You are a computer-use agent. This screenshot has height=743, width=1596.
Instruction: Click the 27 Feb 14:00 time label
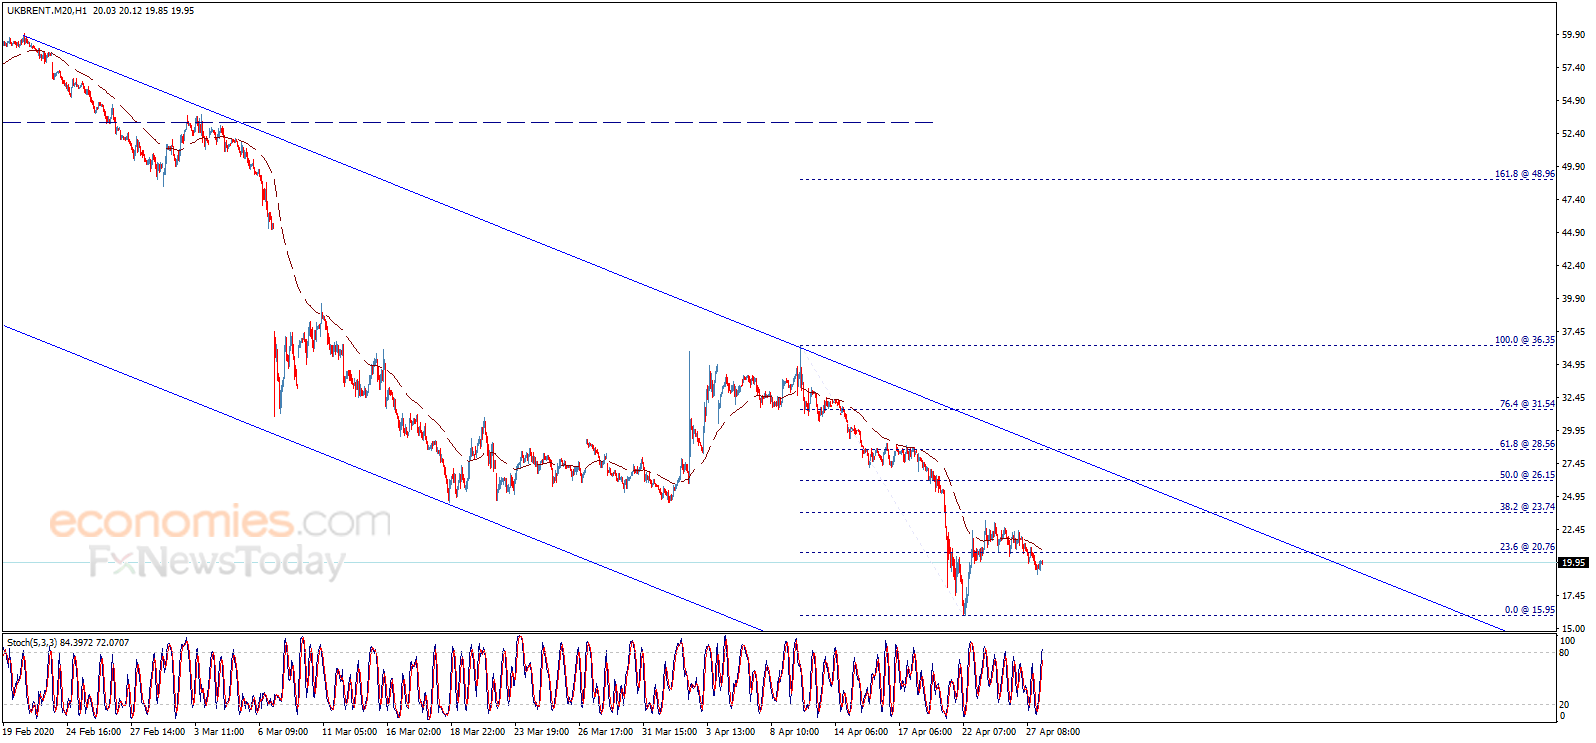click(157, 732)
